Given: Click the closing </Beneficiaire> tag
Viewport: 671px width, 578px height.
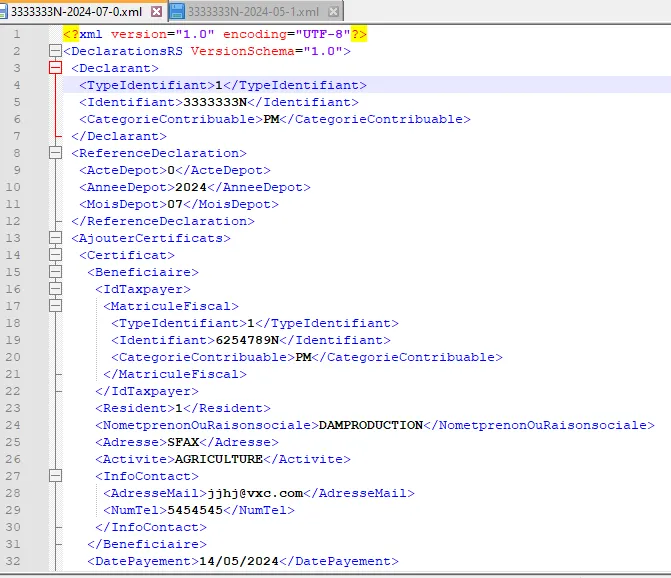Looking at the screenshot, I should pyautogui.click(x=147, y=544).
